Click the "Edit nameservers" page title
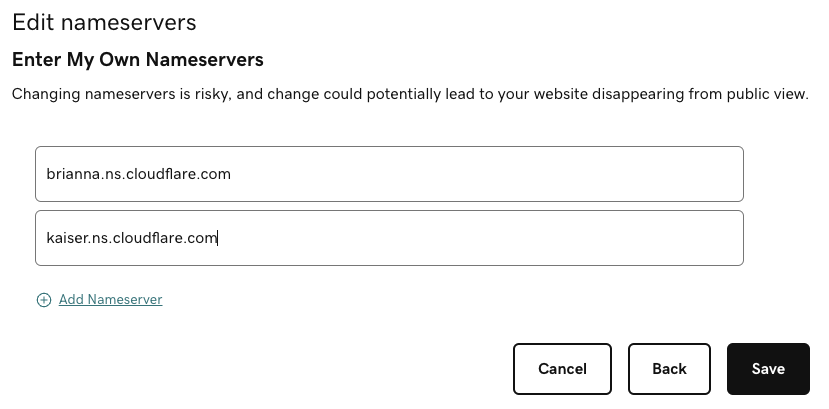Screen dimensions: 829x409 pos(104,21)
